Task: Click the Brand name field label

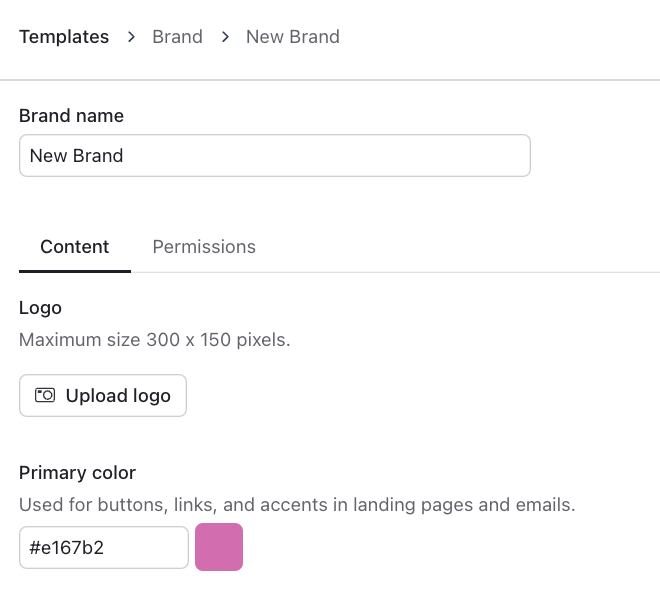Action: click(x=72, y=116)
